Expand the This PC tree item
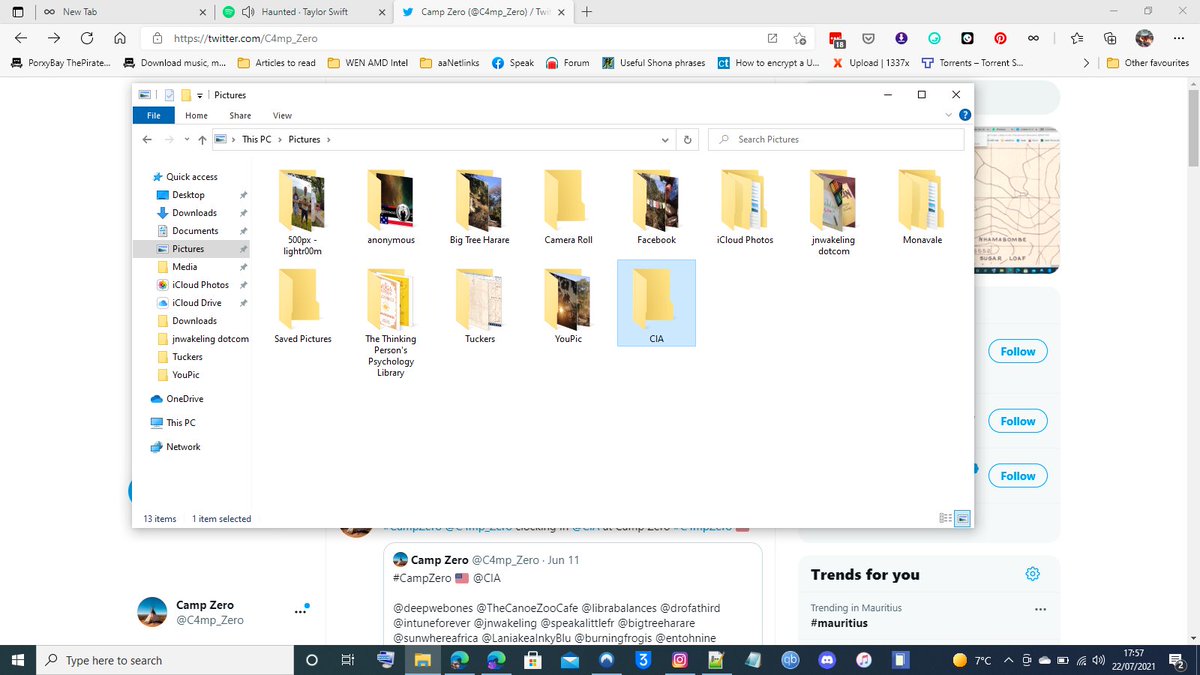This screenshot has height=675, width=1200. click(x=146, y=422)
